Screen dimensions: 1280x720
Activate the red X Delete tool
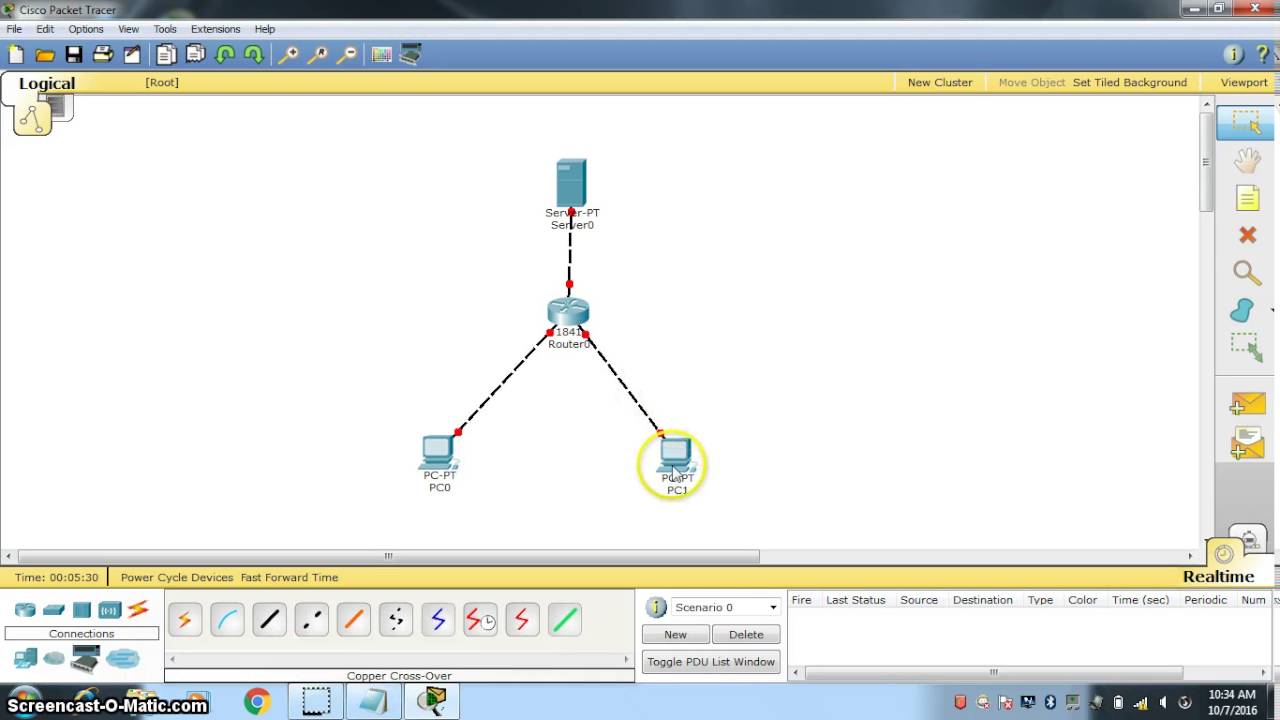tap(1247, 235)
